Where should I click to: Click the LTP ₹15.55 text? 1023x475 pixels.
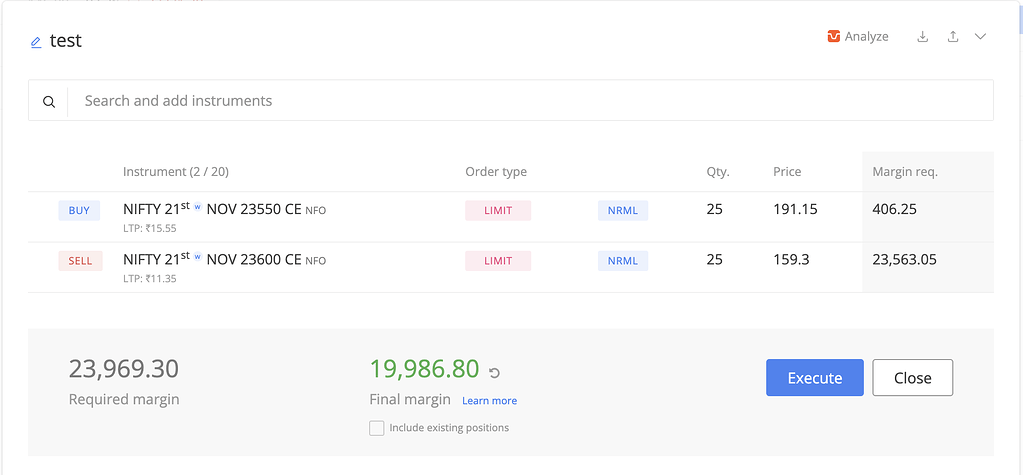click(x=149, y=228)
